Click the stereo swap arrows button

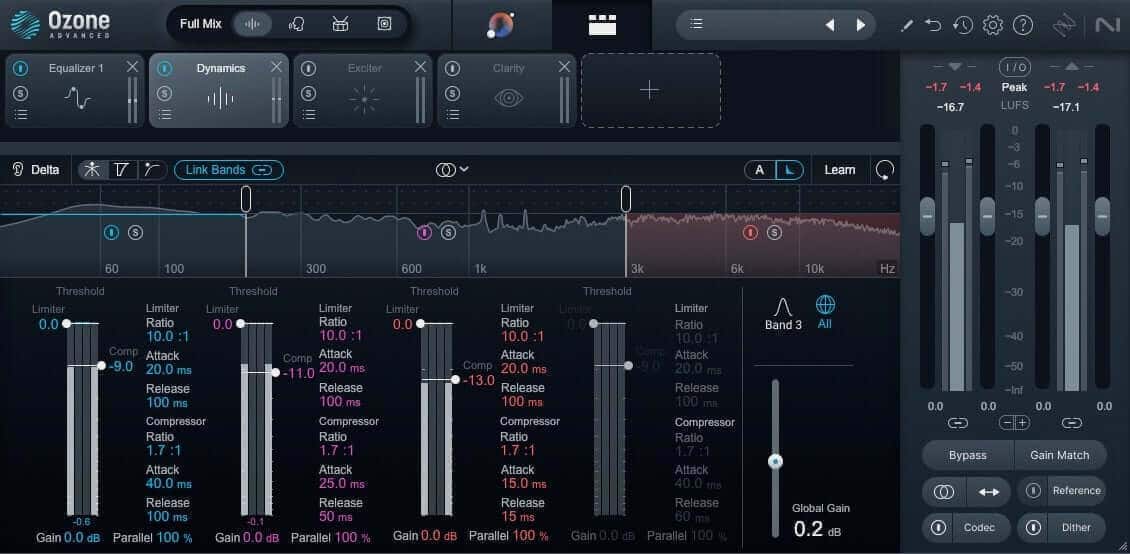(989, 491)
